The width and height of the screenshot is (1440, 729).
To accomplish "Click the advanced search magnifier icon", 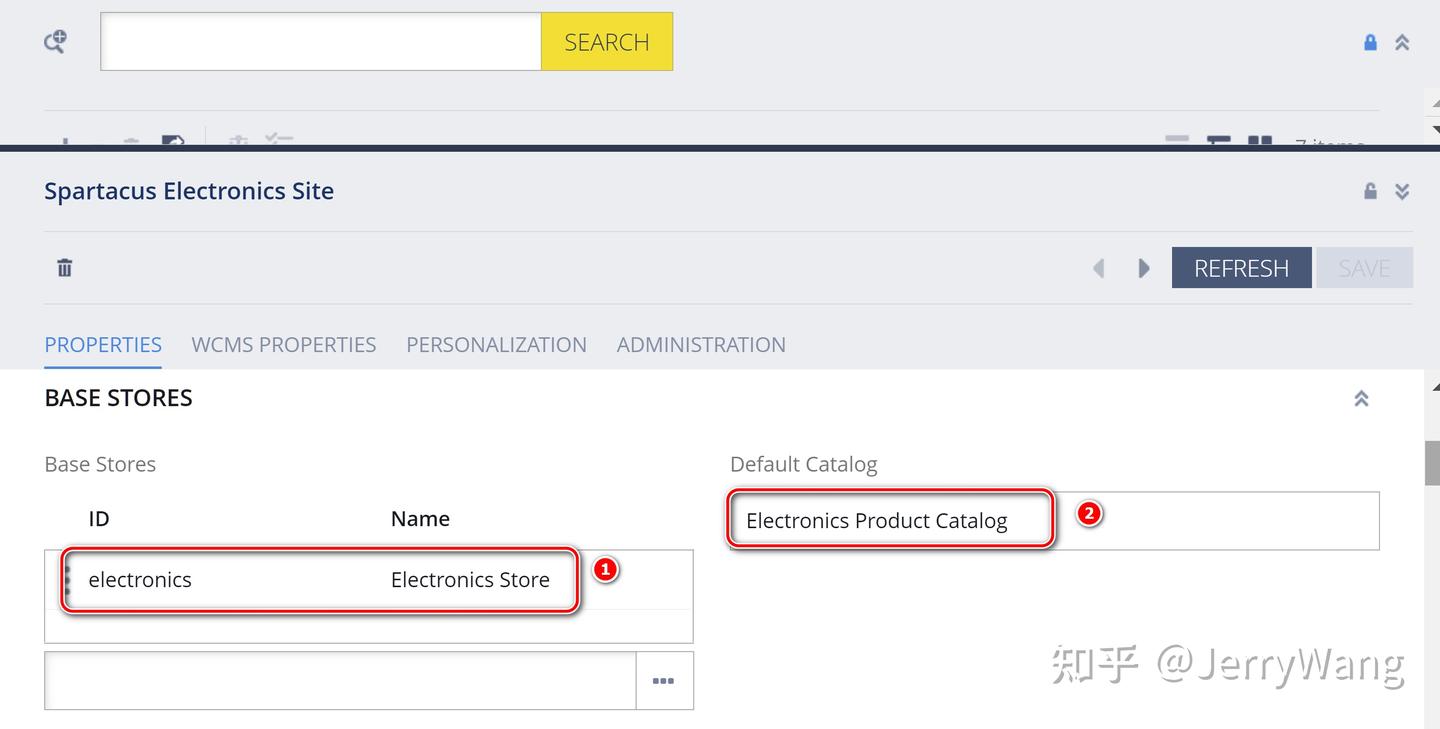I will pos(56,42).
